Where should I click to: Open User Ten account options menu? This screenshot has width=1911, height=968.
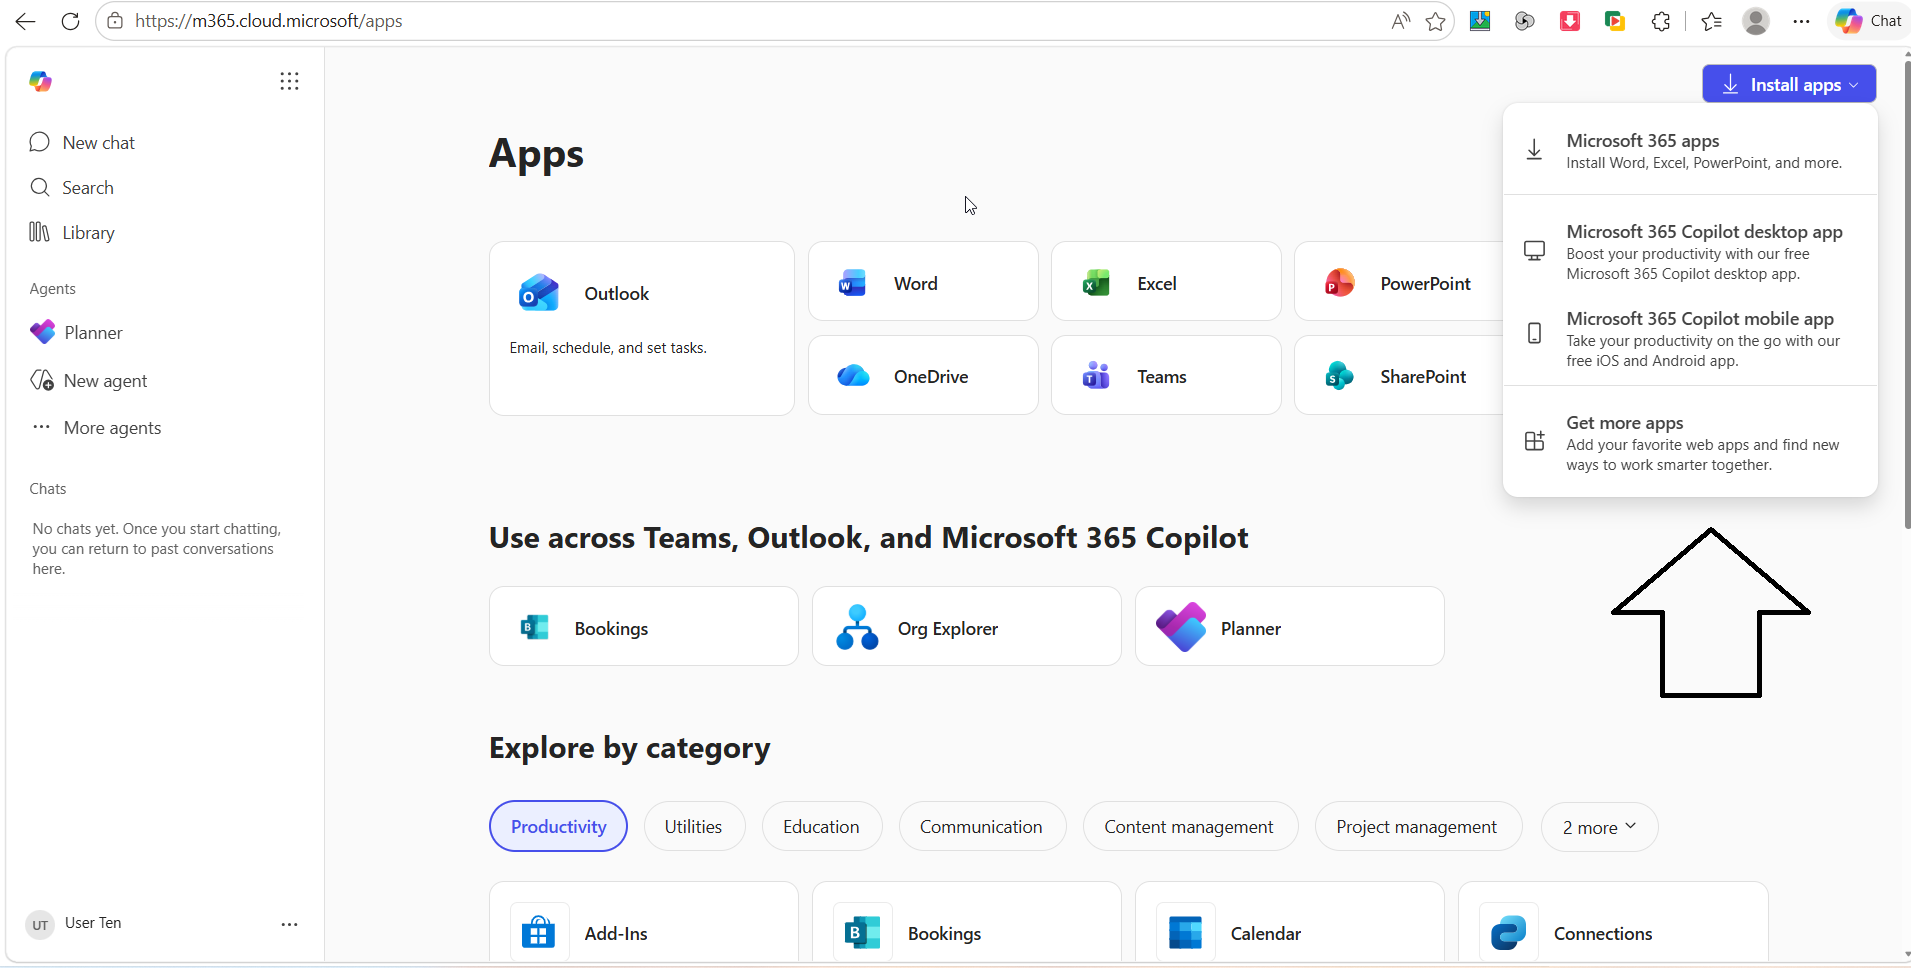289,924
